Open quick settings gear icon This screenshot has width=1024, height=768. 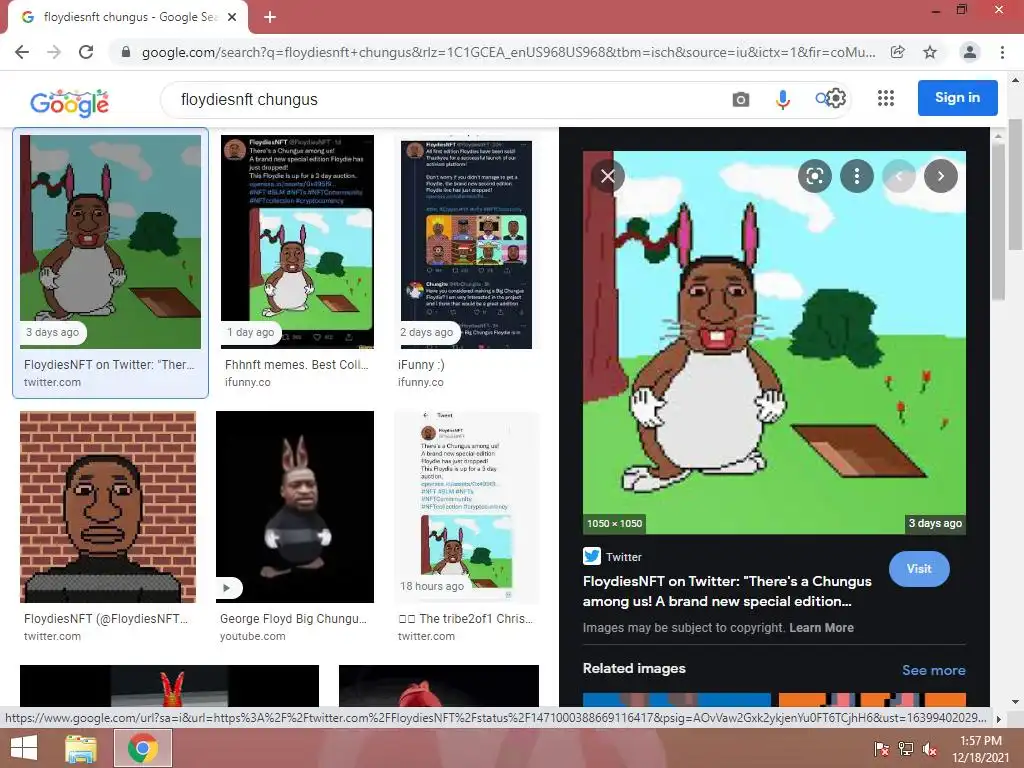click(837, 98)
